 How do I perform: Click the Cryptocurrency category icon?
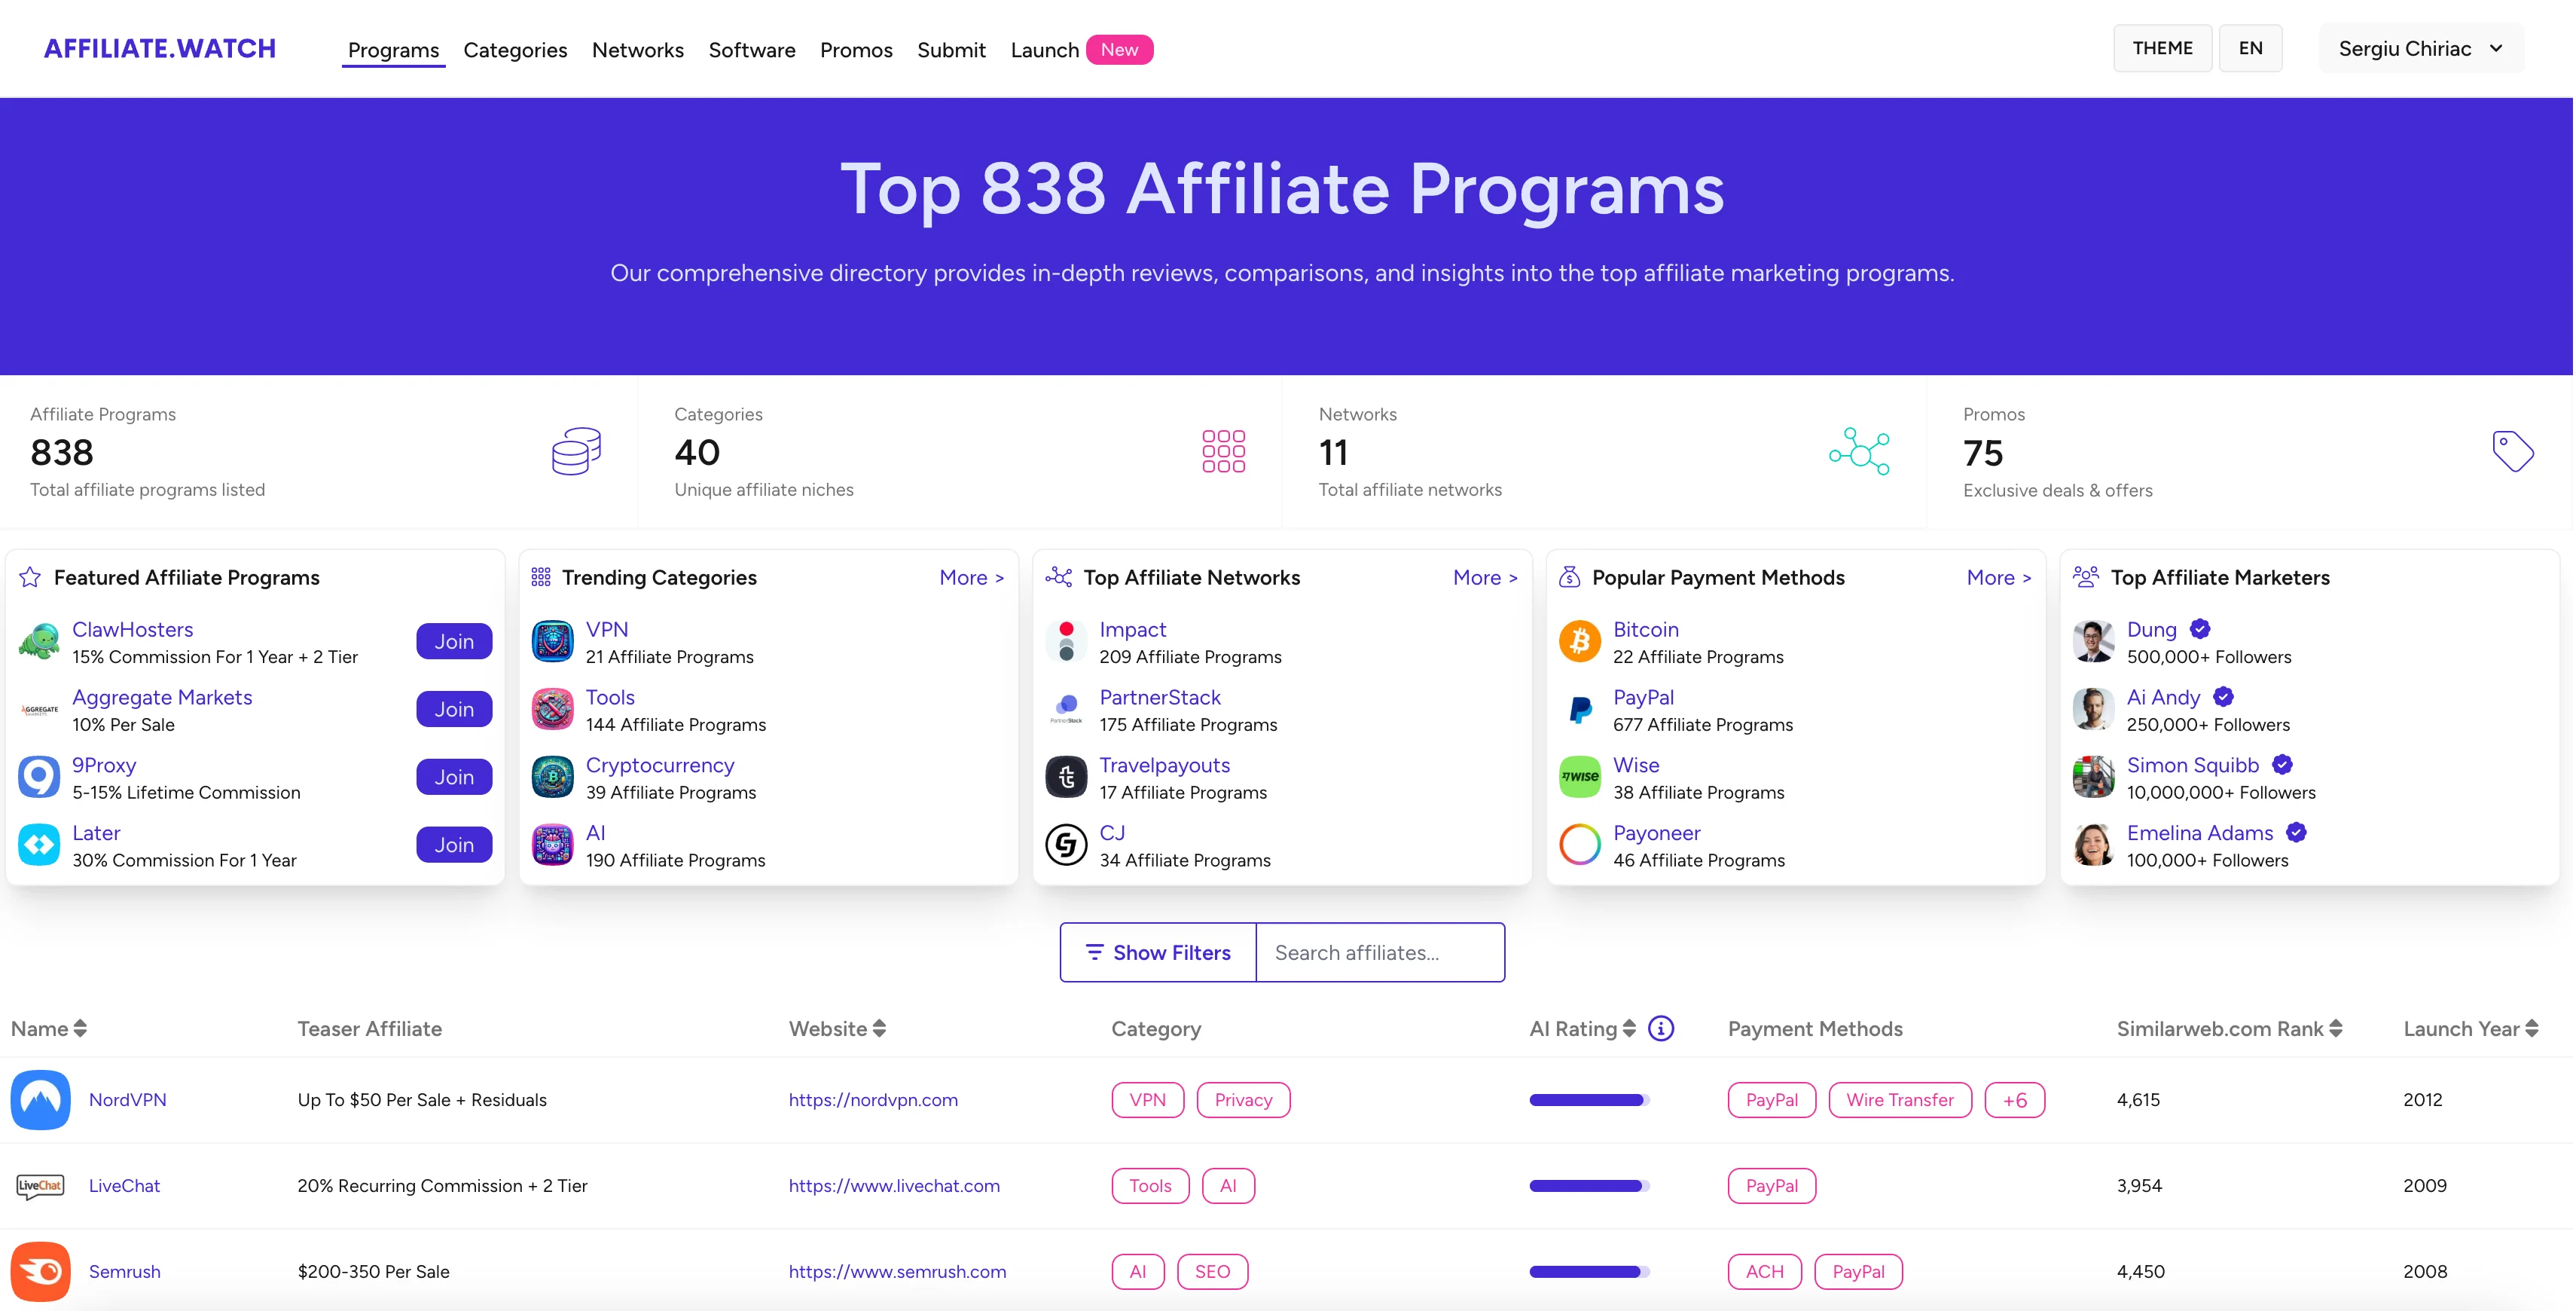(x=552, y=777)
